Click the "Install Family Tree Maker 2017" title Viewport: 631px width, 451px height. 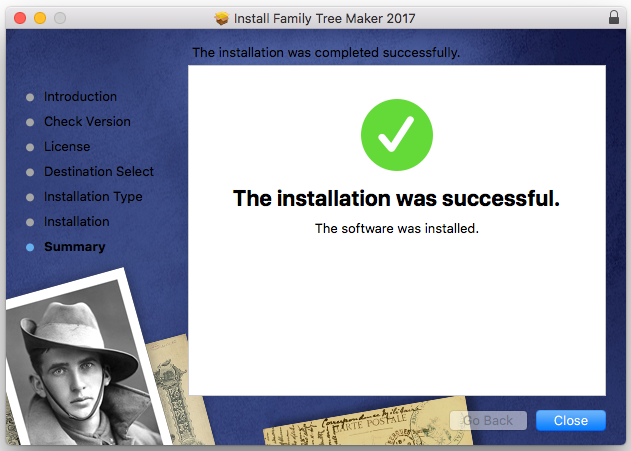[324, 19]
